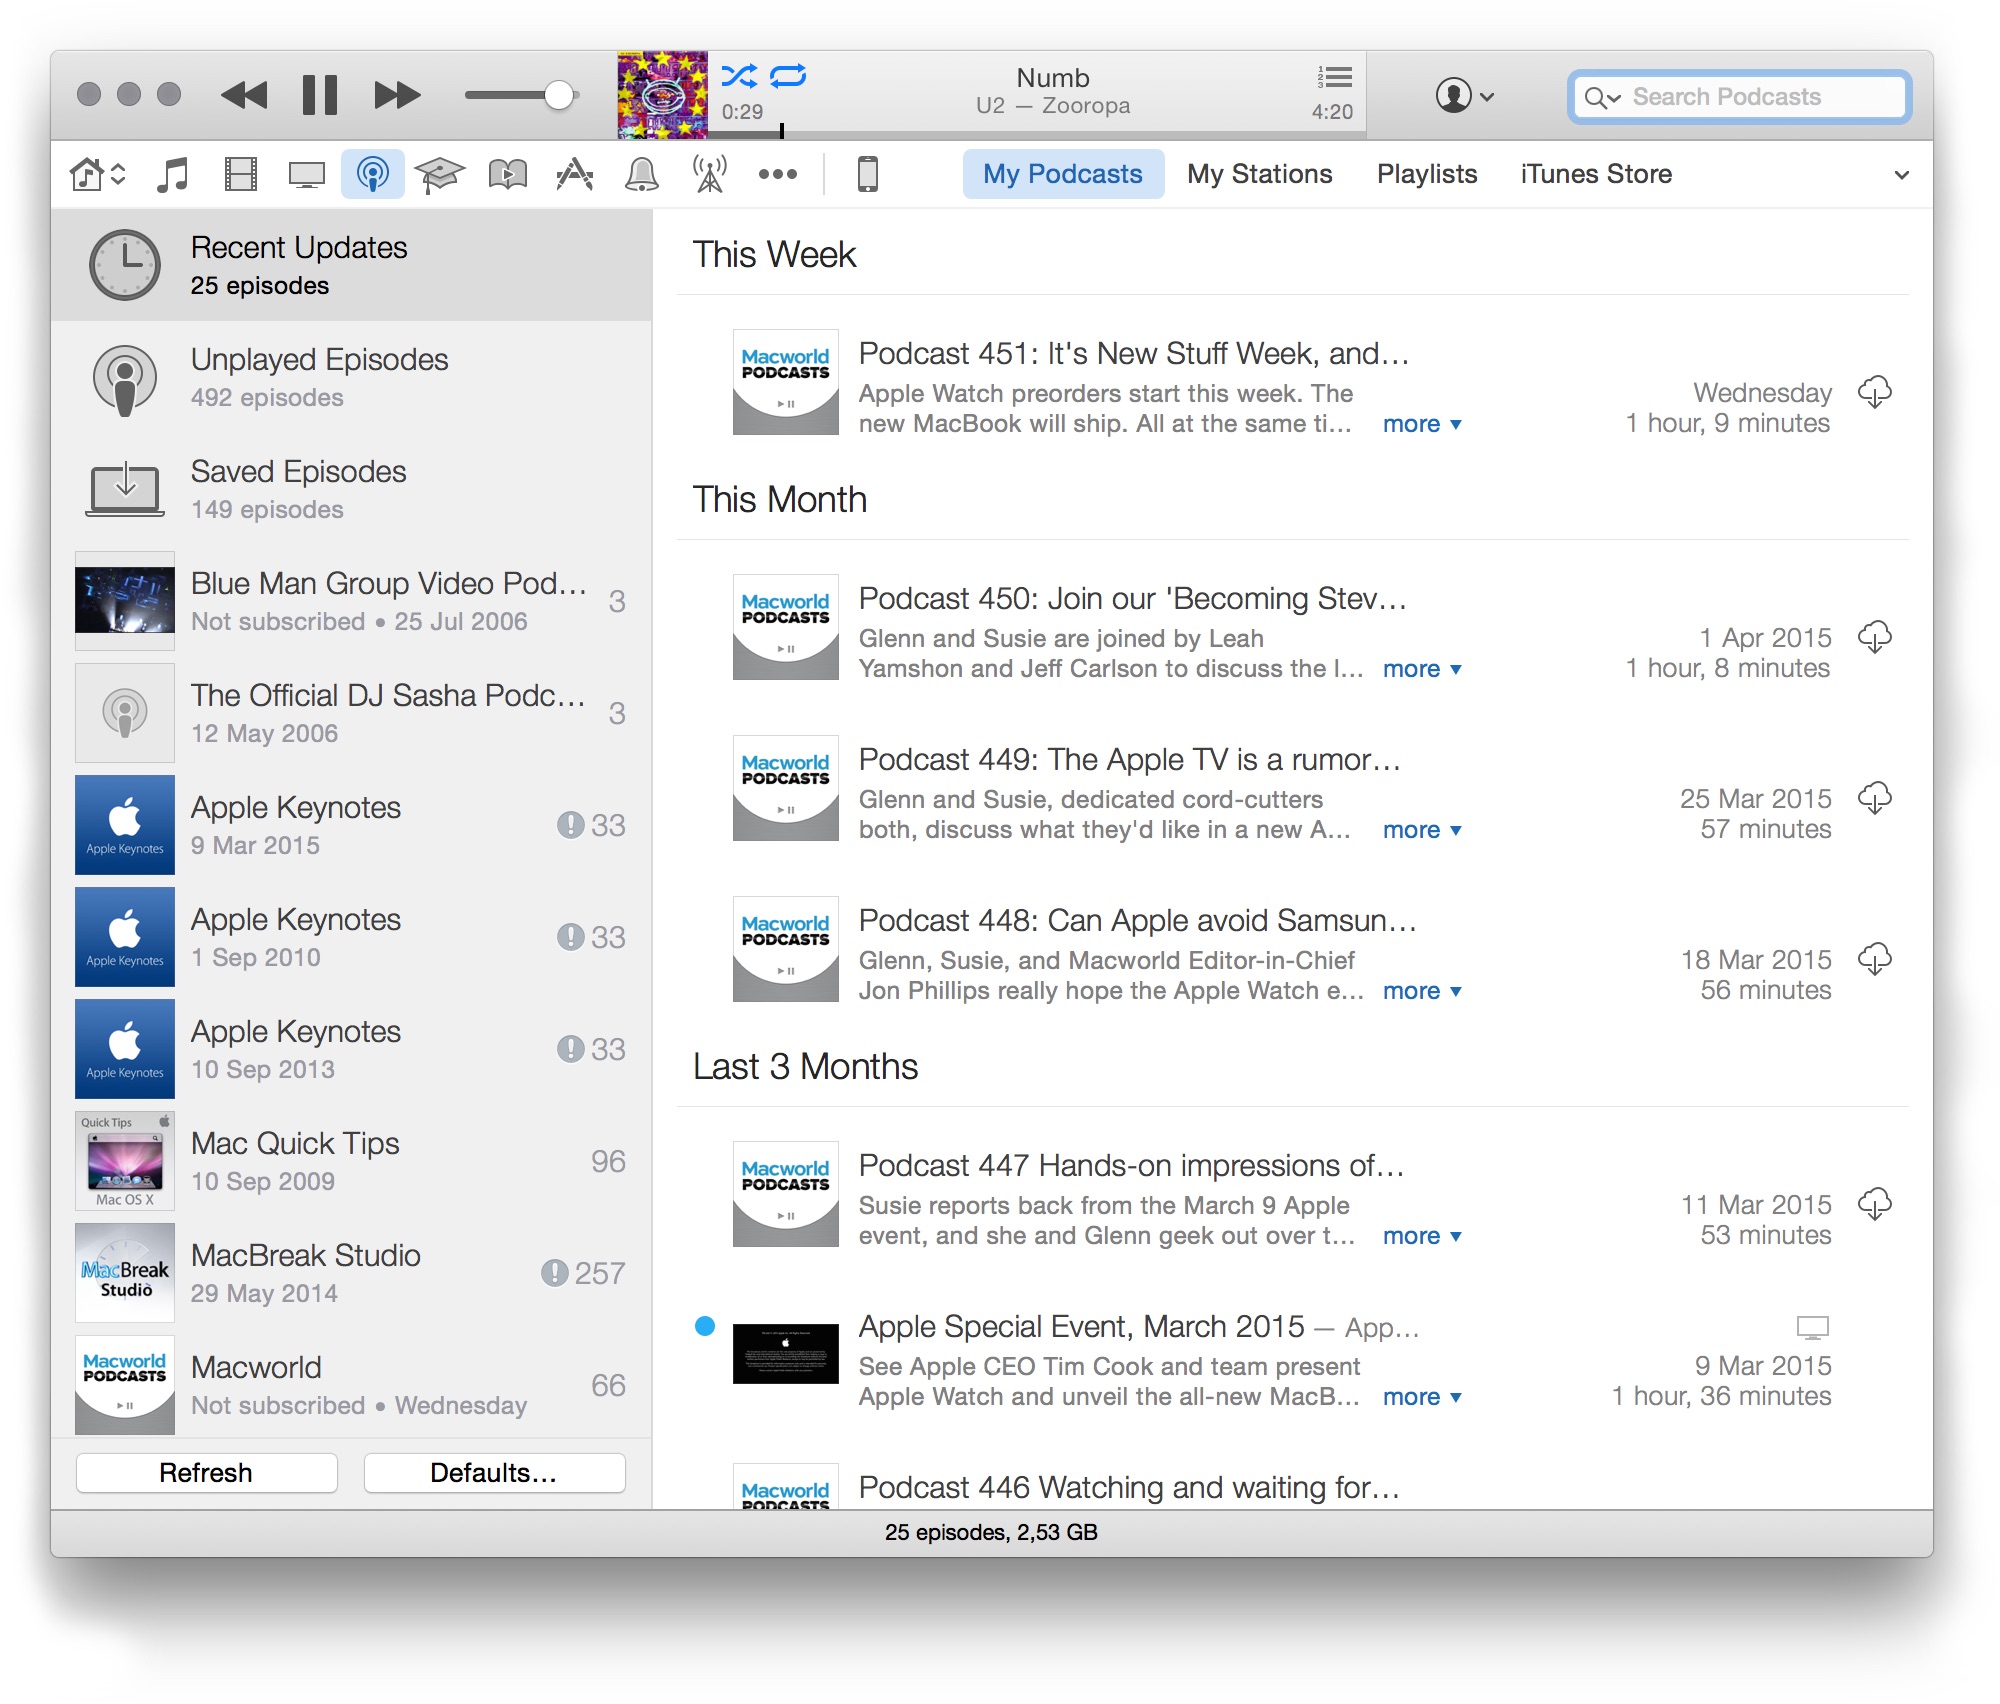Select the Podcasts library icon
Viewport: 2000px width, 1704px height.
point(372,175)
